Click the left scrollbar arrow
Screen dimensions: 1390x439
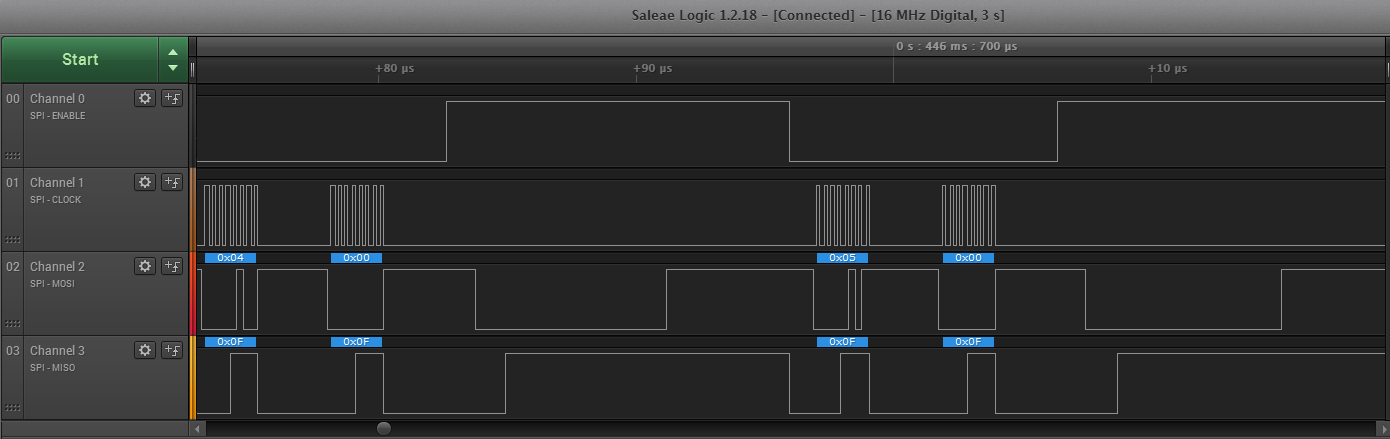pyautogui.click(x=197, y=428)
